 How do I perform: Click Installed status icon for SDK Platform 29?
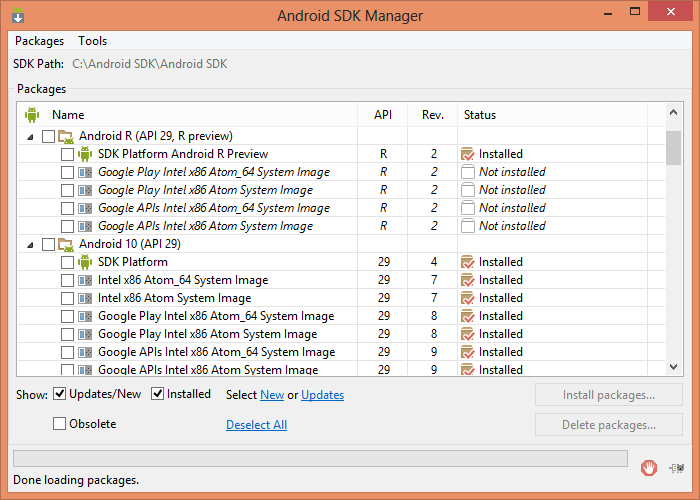pos(467,262)
